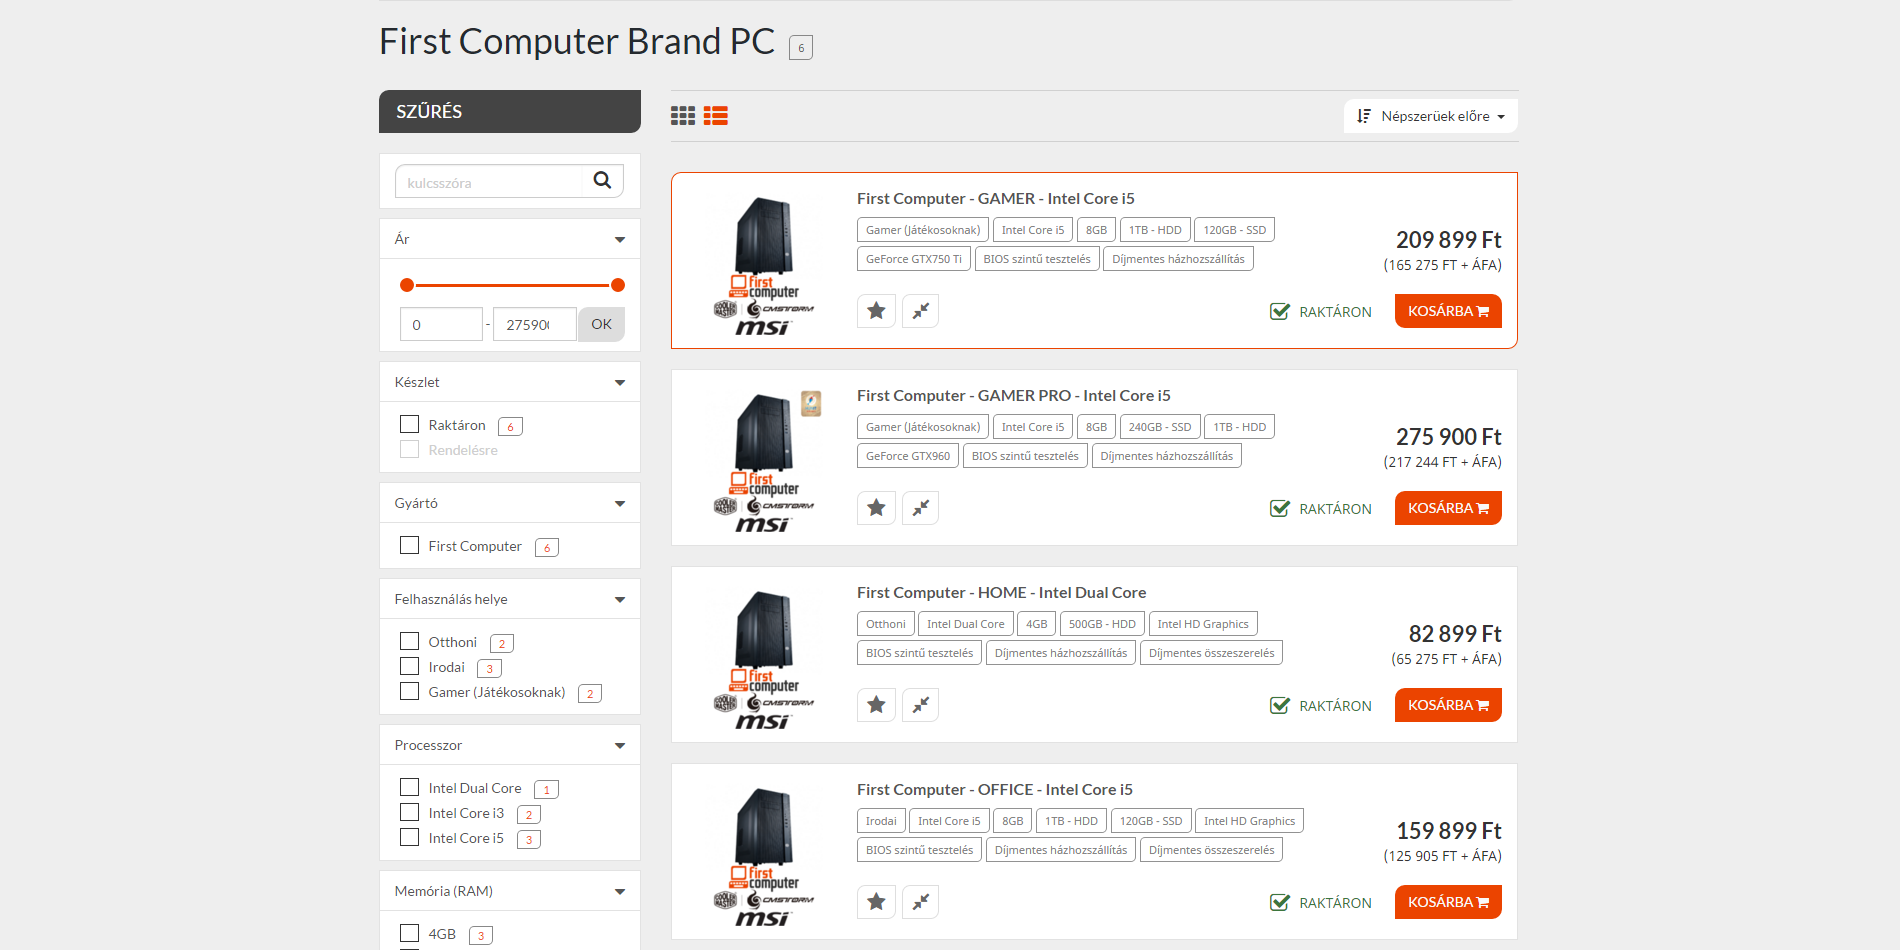Open HOME Intel Dual Core product image
The height and width of the screenshot is (950, 1900).
pos(764,659)
